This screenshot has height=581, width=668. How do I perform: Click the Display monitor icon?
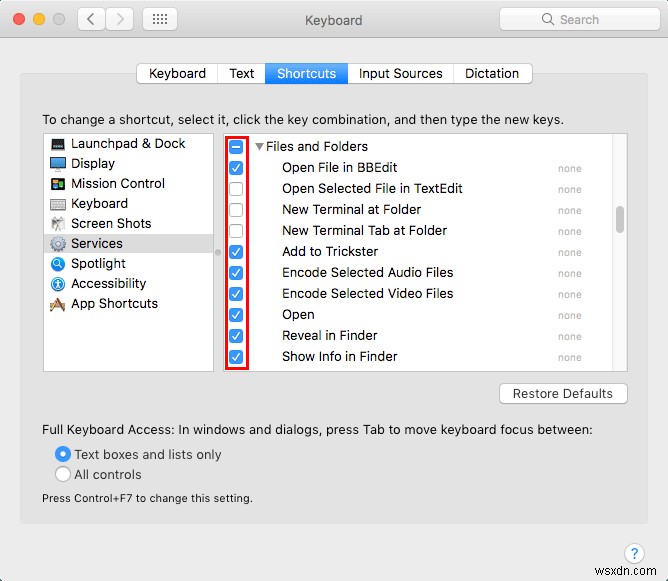click(x=58, y=164)
